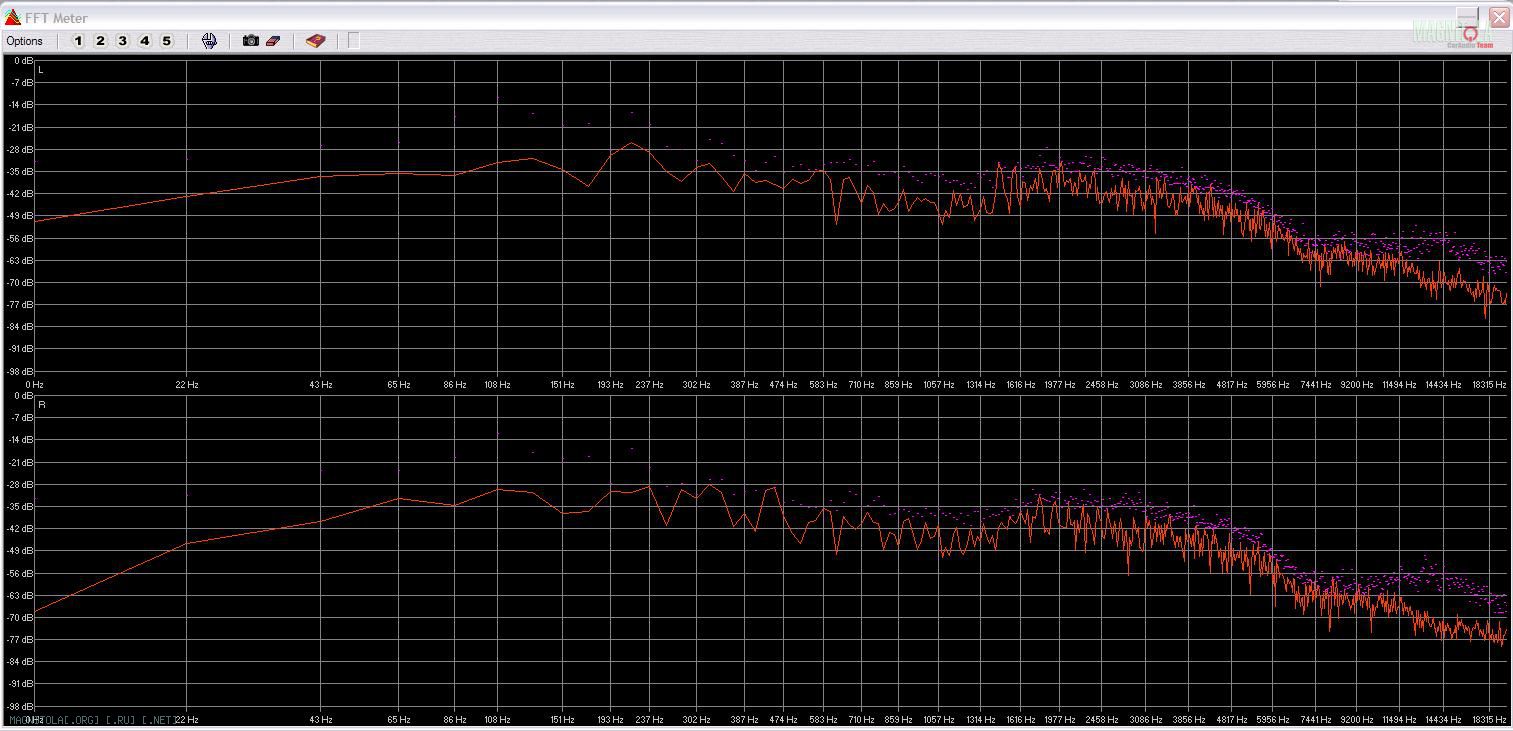Take a snapshot with the camera icon
This screenshot has height=731, width=1513.
251,41
